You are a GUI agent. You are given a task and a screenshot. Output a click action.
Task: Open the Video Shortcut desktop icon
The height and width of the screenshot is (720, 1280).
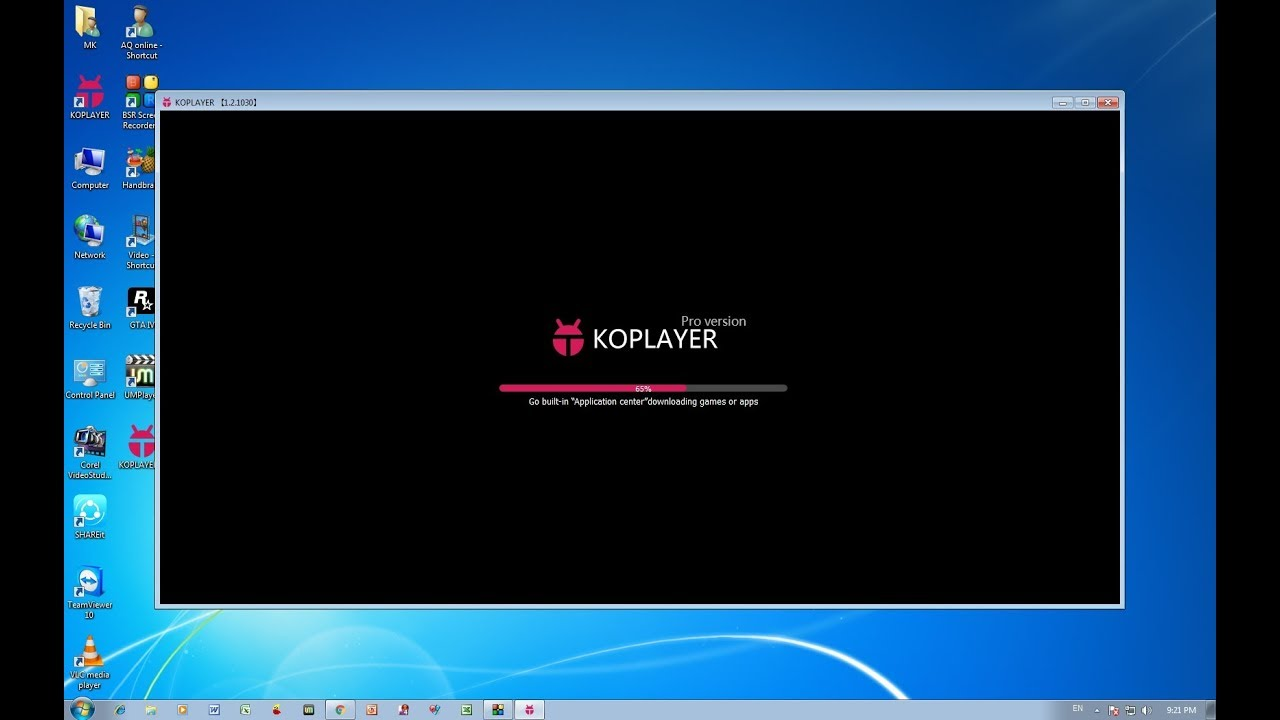tap(141, 242)
